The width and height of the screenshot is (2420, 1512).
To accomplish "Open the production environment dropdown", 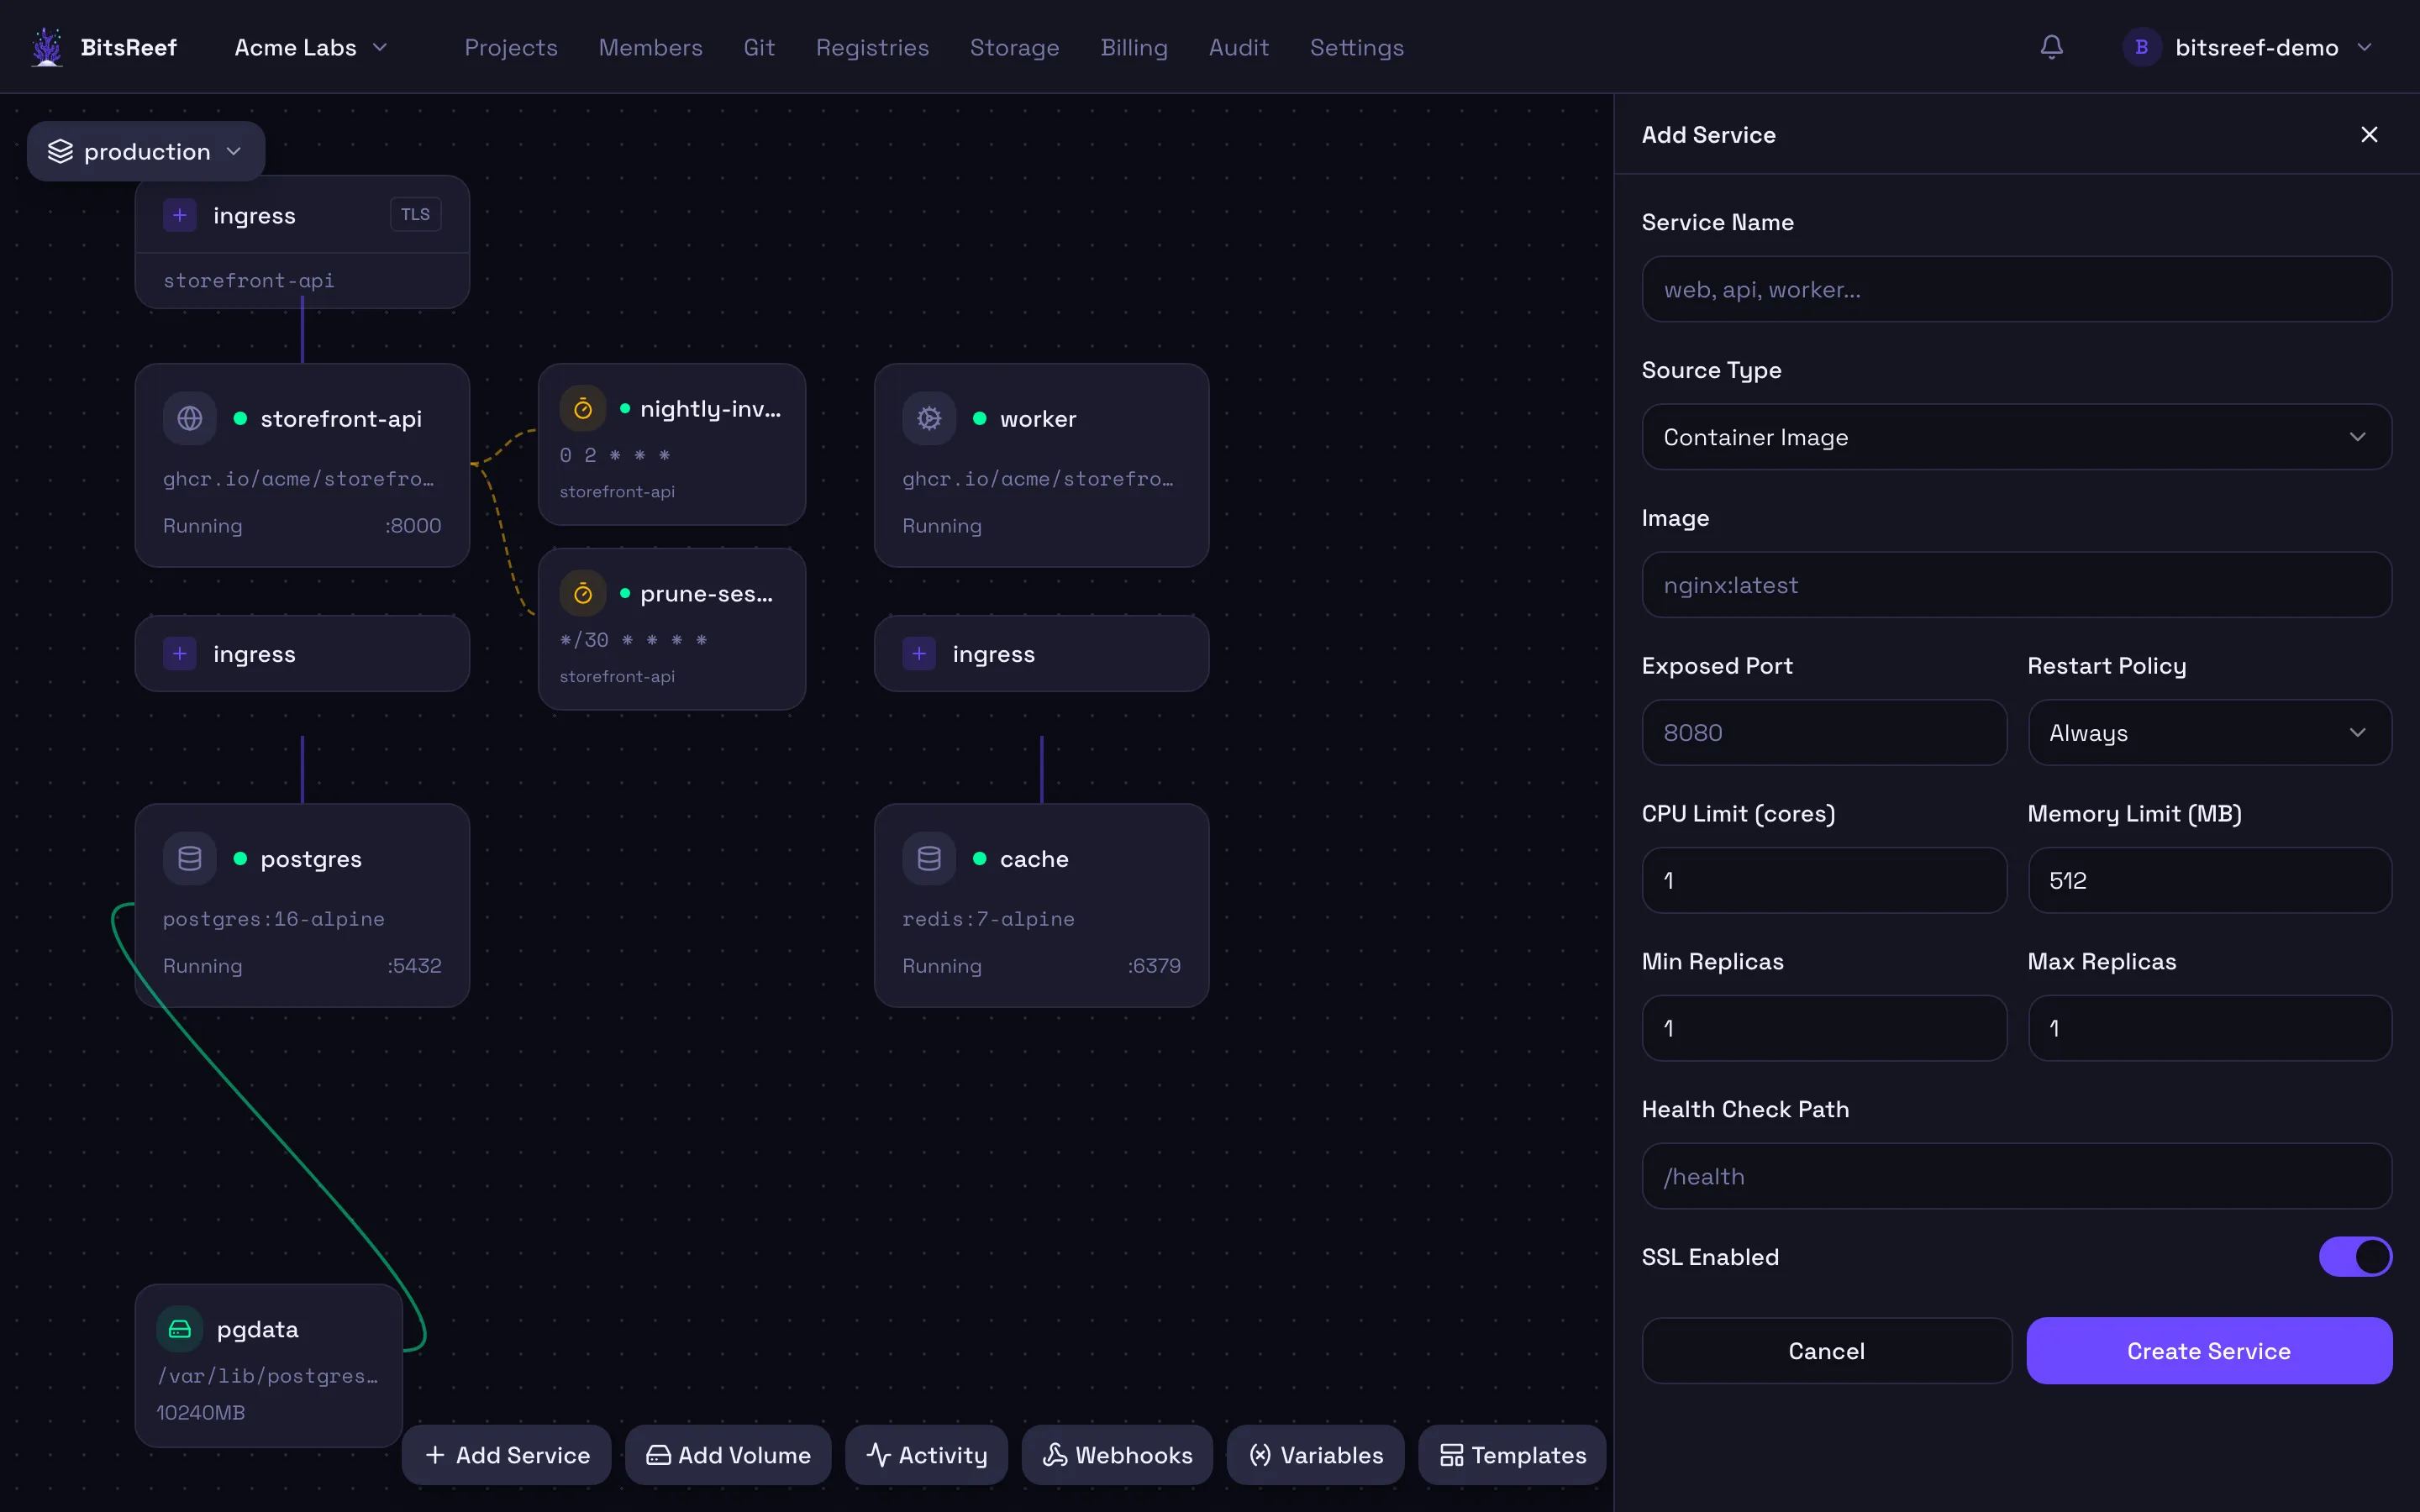I will tap(146, 151).
